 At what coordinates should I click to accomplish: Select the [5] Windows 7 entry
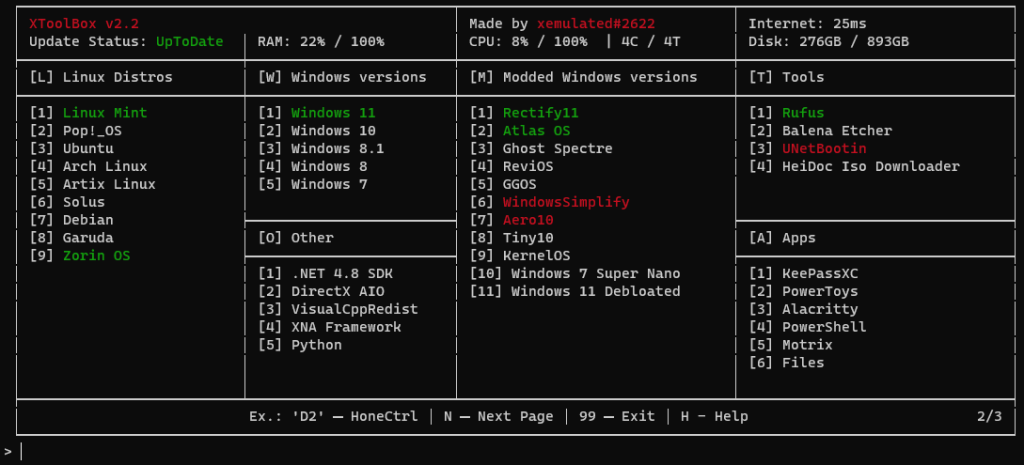[x=312, y=184]
